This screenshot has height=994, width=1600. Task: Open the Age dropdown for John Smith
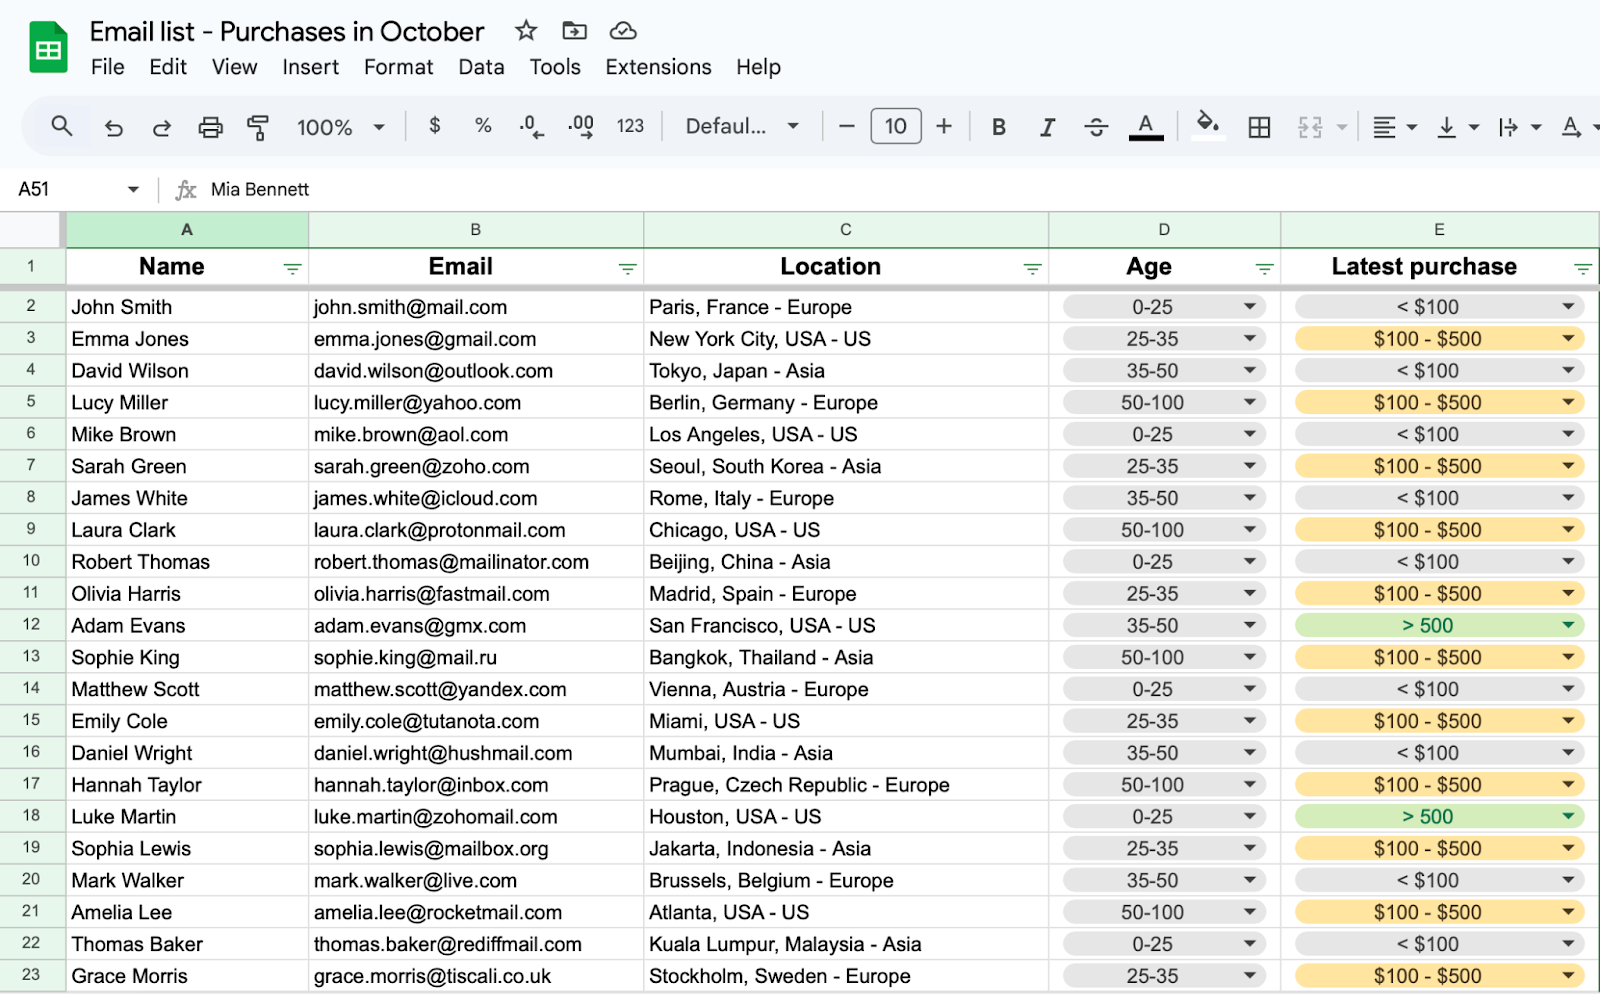point(1252,307)
